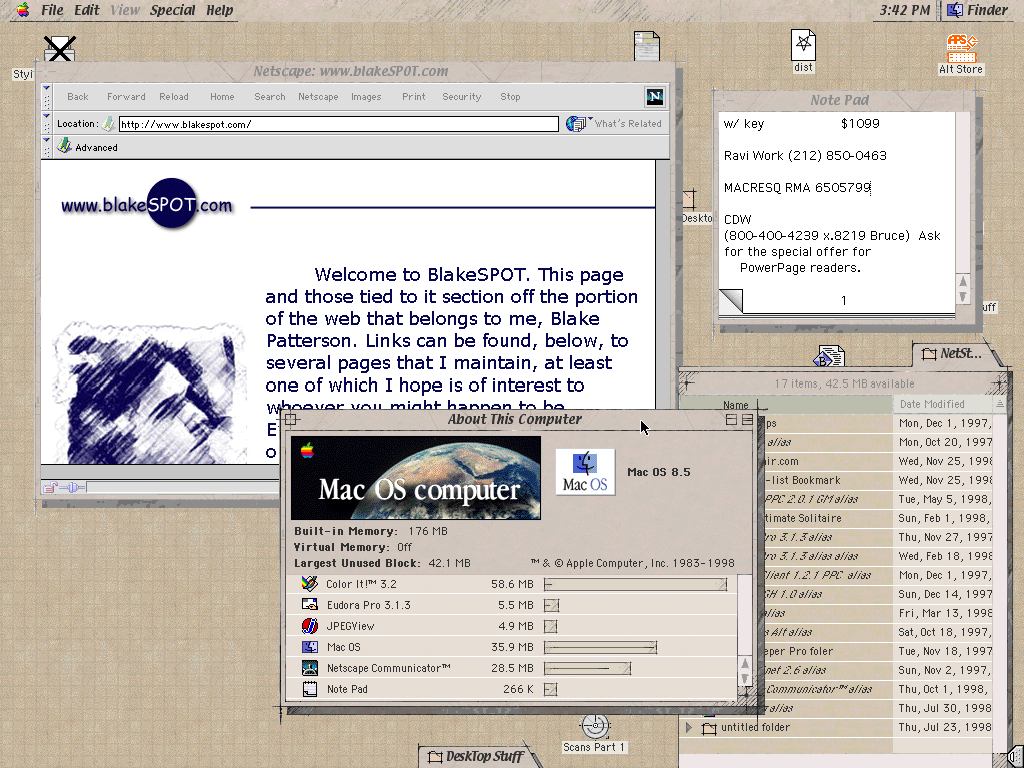This screenshot has width=1024, height=768.
Task: Open the Special menu
Action: (172, 10)
